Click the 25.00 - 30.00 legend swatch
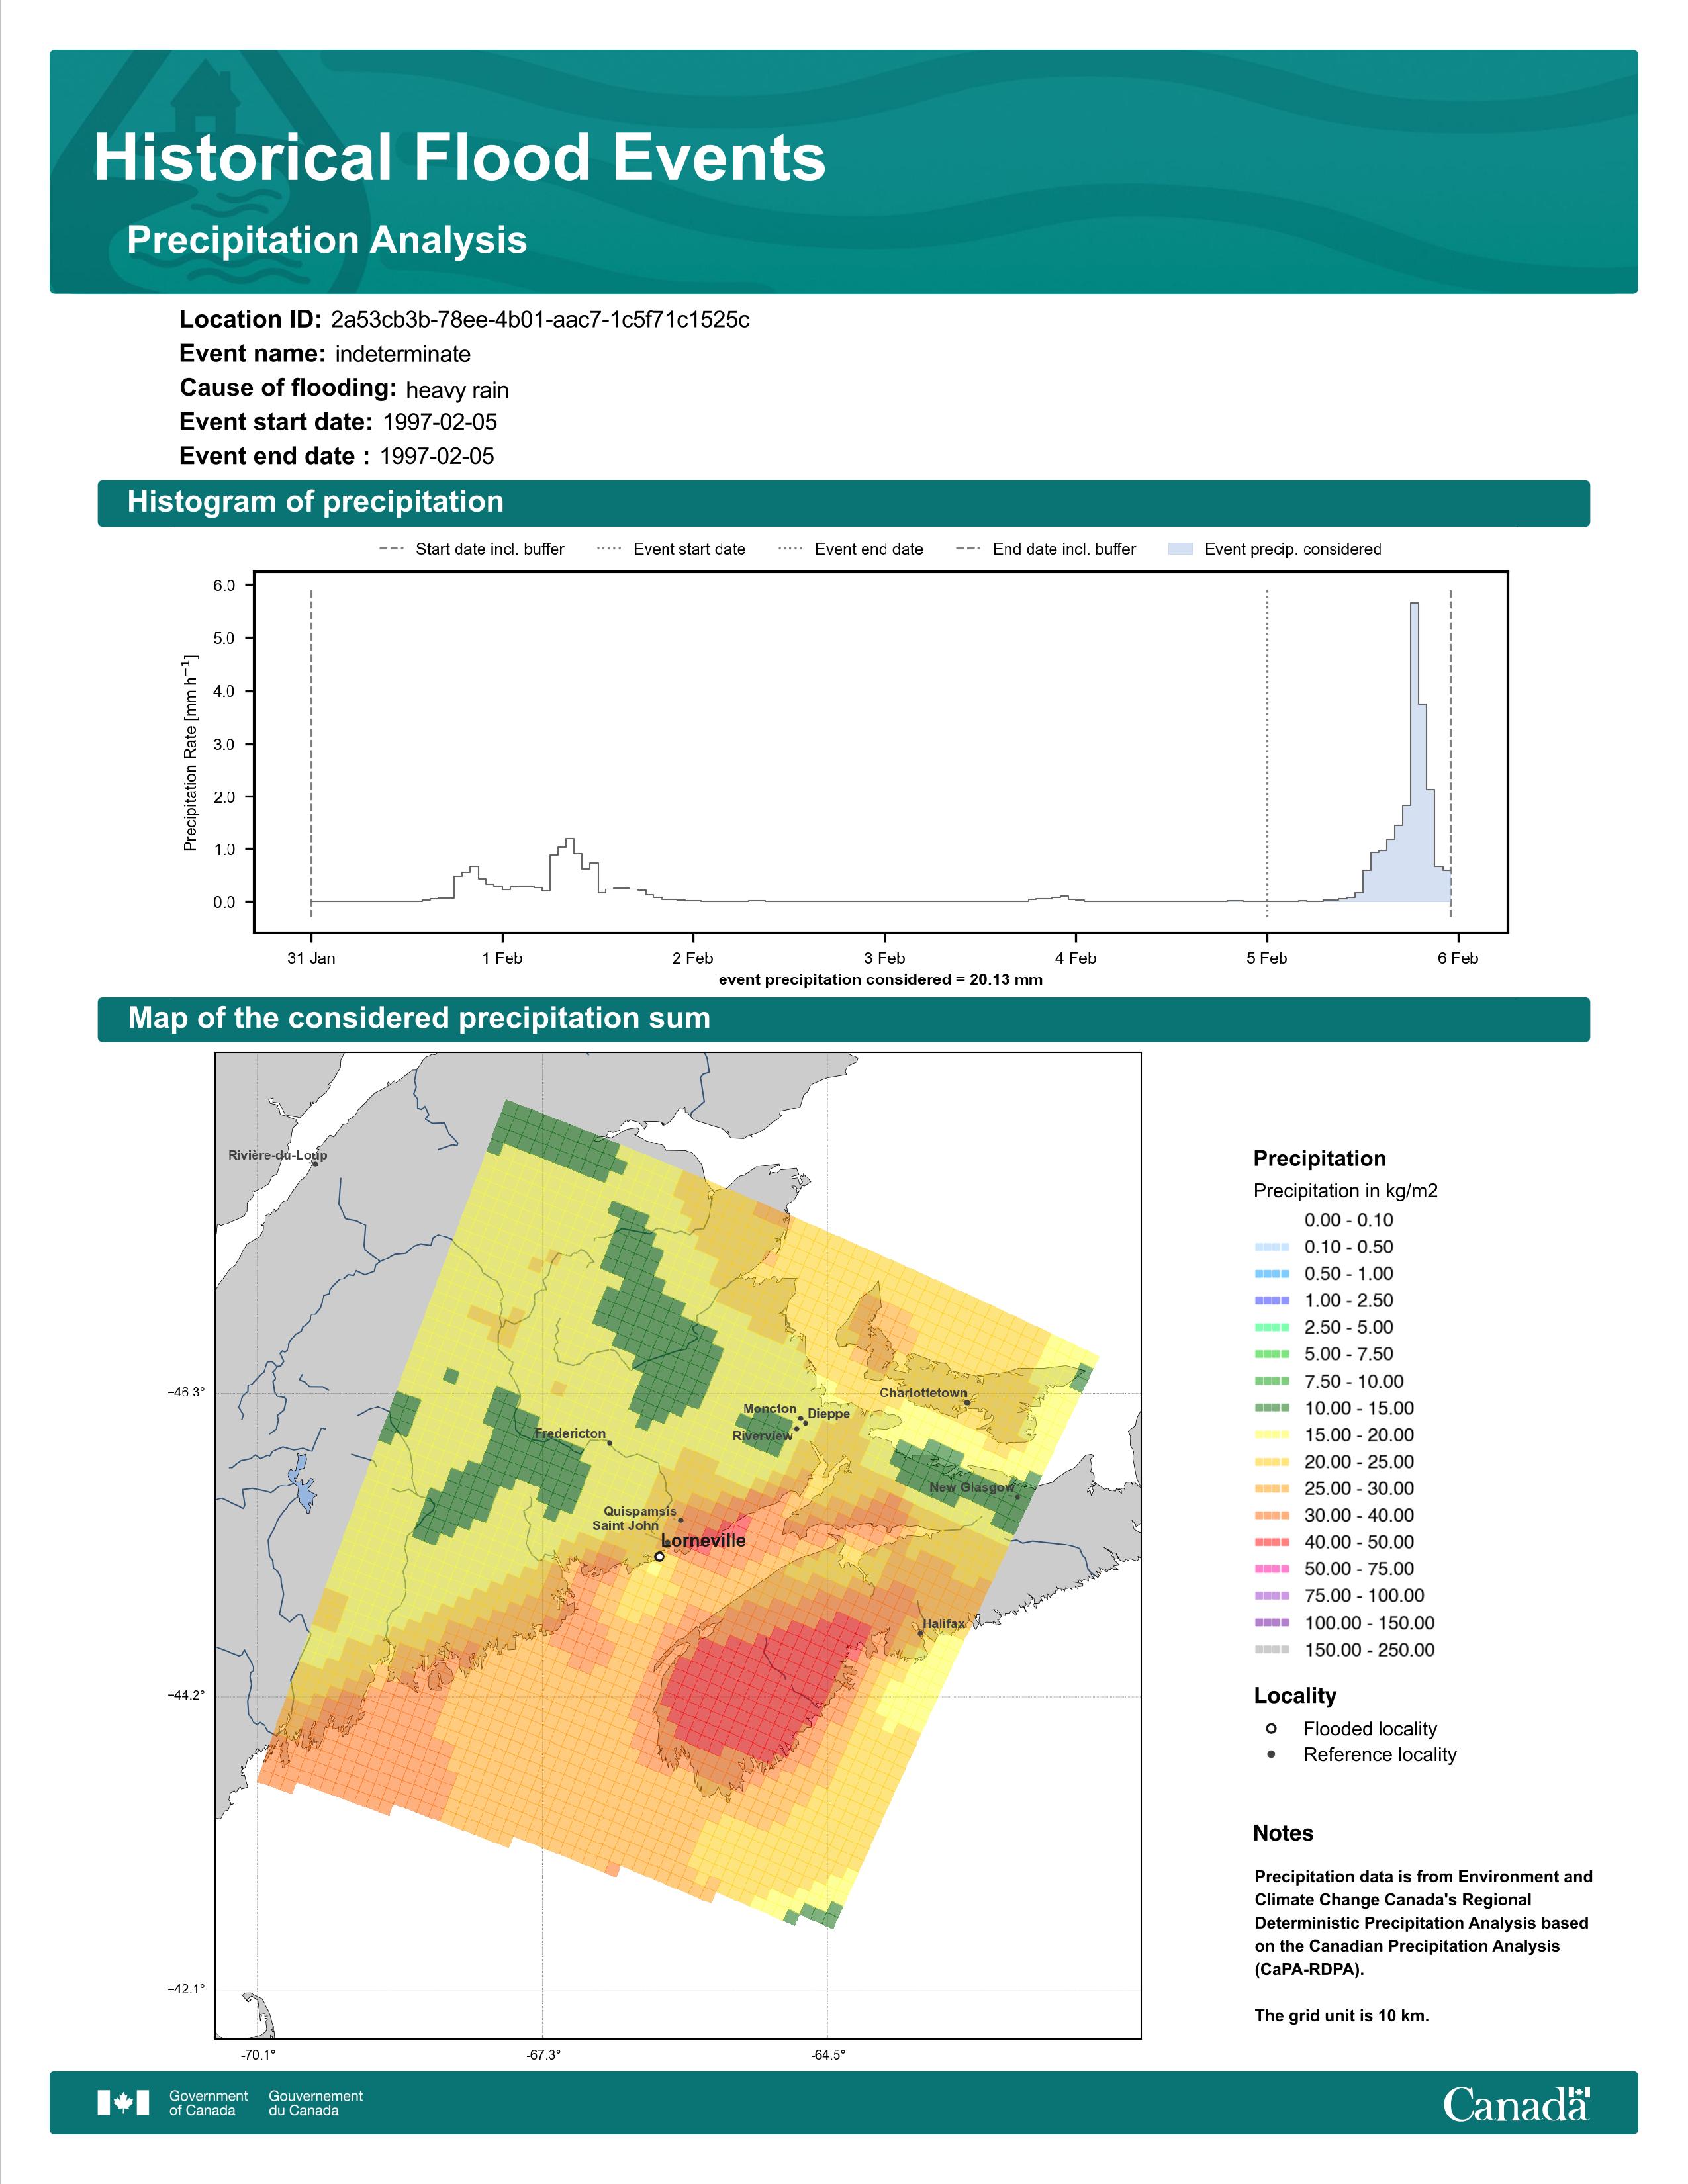Viewport: 1688px width, 2184px height. [x=1272, y=1489]
